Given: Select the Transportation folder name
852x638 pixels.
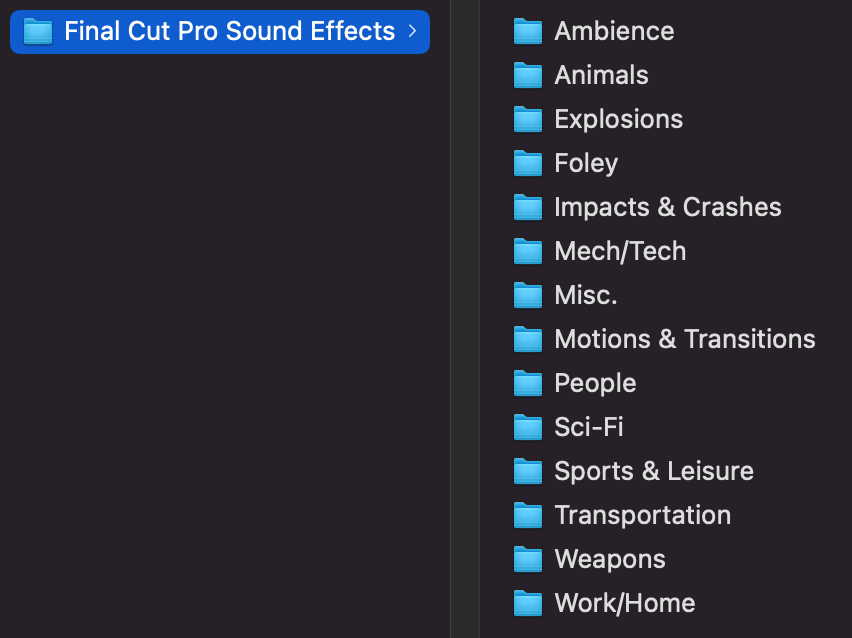Looking at the screenshot, I should pos(642,516).
